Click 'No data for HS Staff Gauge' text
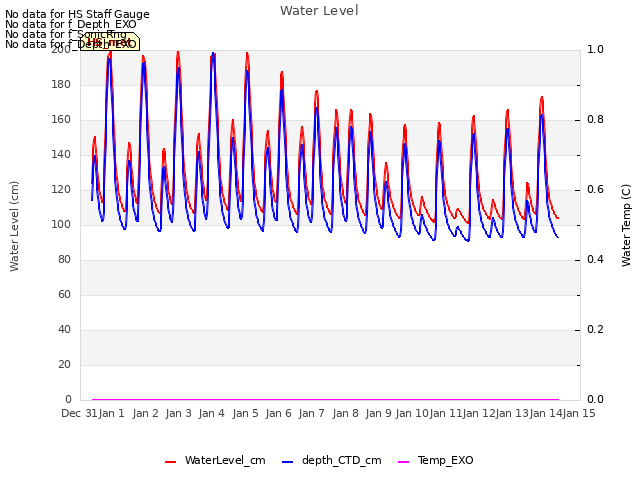 pyautogui.click(x=77, y=14)
